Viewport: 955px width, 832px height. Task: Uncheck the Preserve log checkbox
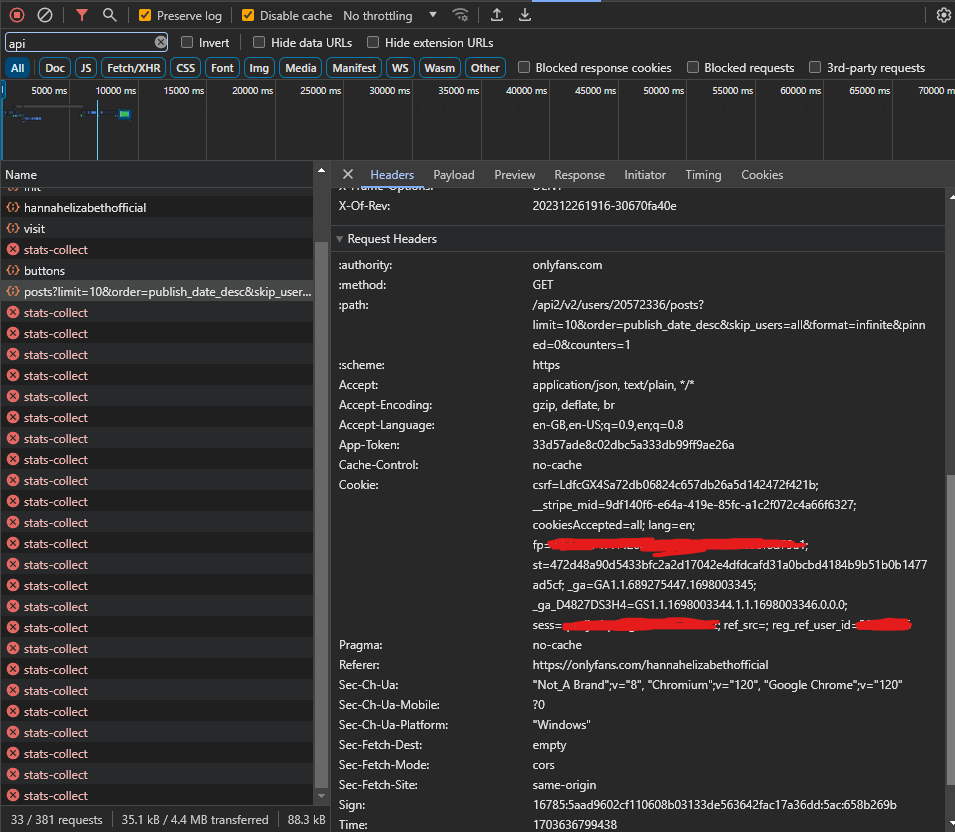(x=145, y=16)
